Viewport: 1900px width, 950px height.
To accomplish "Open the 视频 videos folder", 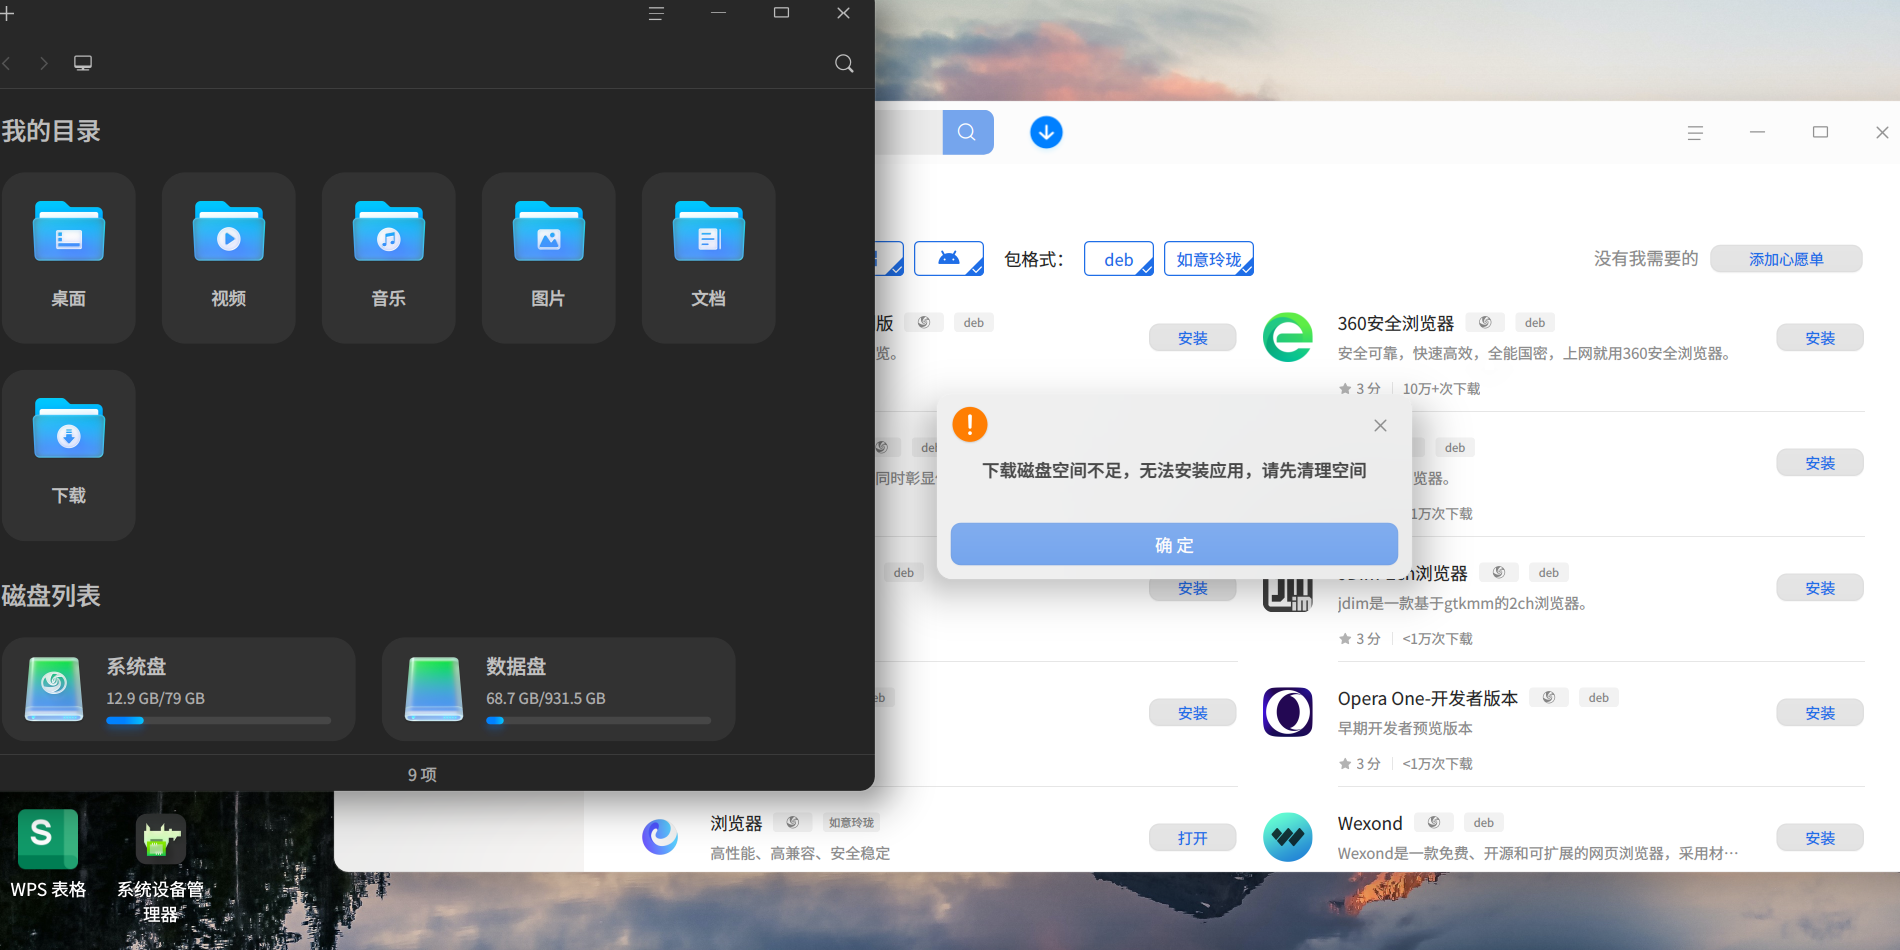I will 228,257.
